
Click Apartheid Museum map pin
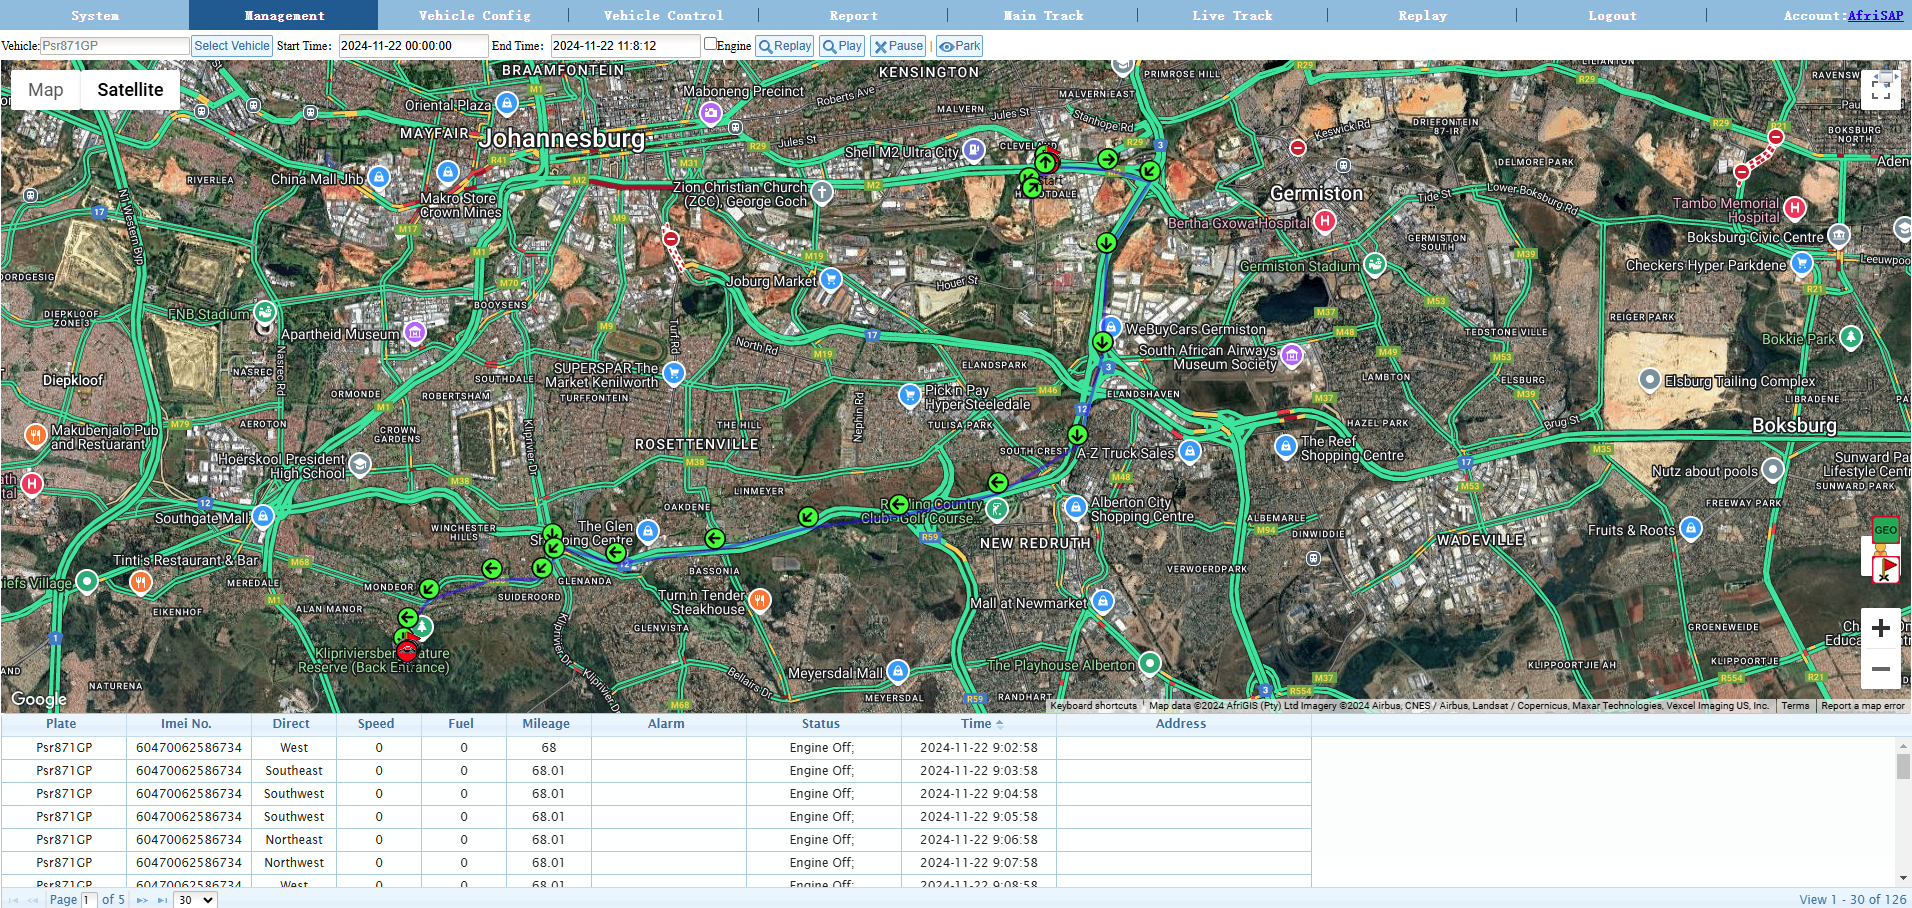[x=415, y=331]
